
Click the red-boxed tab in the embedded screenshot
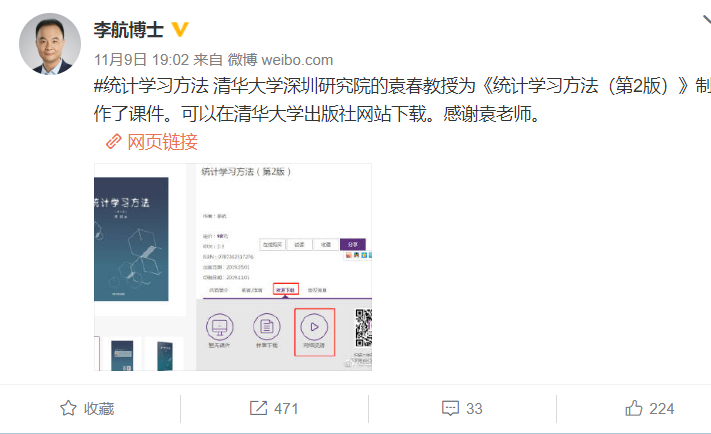[x=286, y=289]
